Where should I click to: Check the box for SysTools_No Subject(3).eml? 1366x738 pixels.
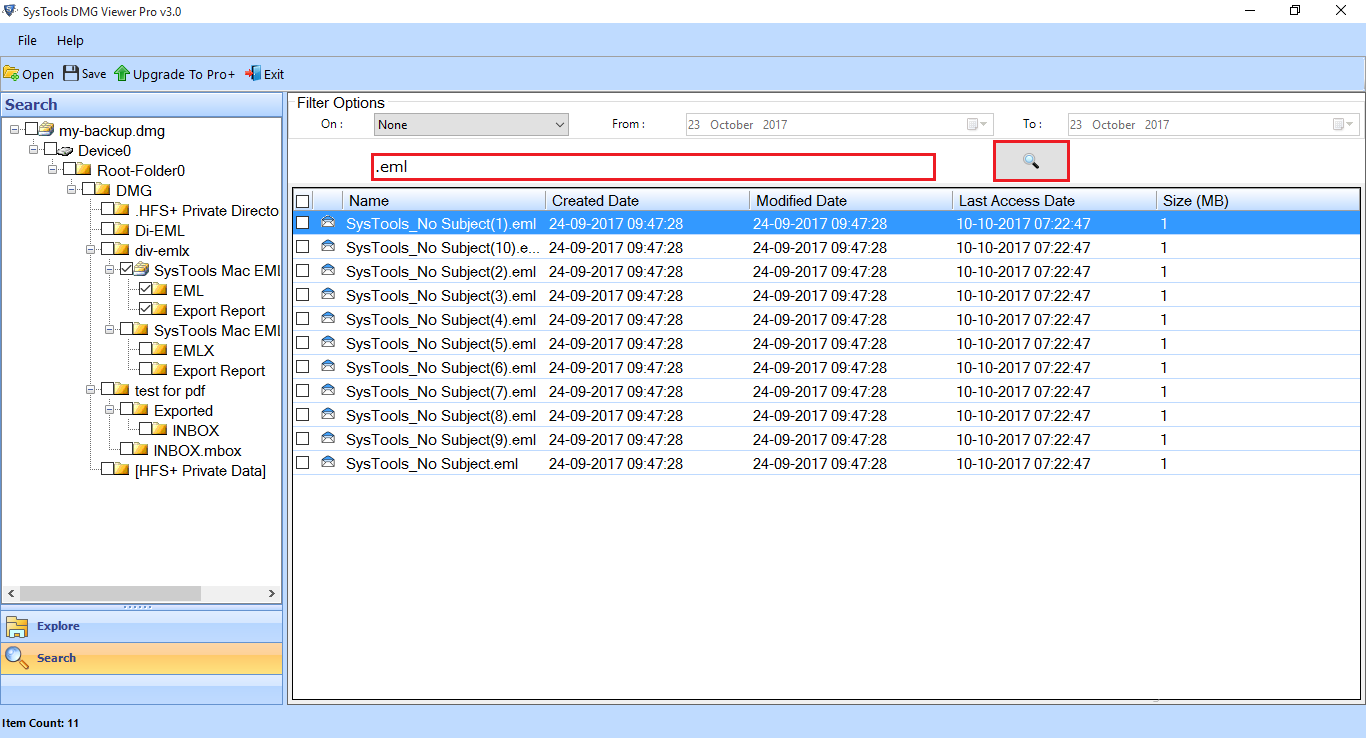coord(303,295)
